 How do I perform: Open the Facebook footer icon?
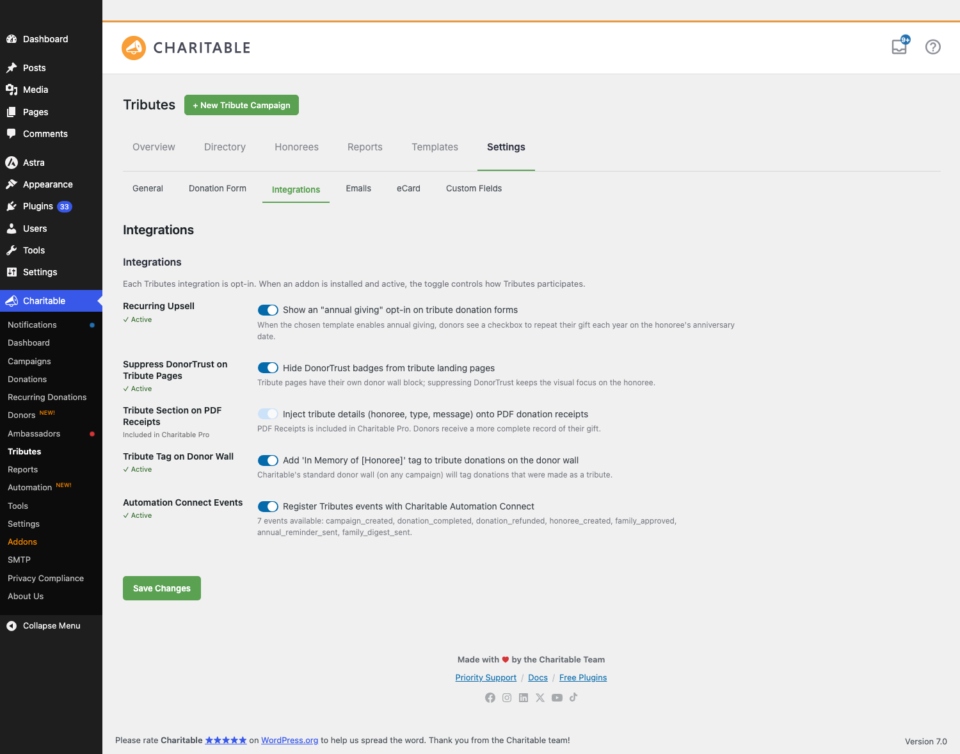coord(490,698)
